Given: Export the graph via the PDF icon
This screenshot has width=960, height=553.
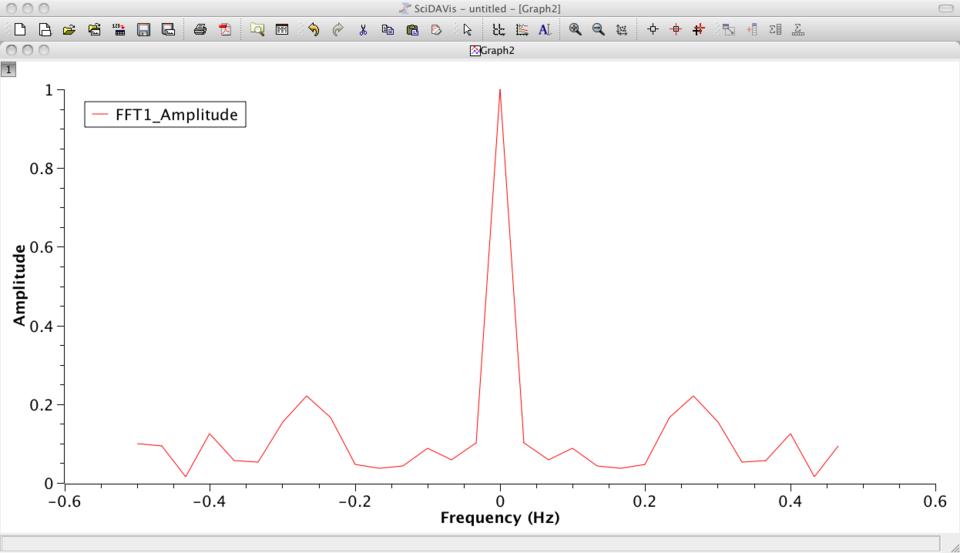Looking at the screenshot, I should pos(224,30).
